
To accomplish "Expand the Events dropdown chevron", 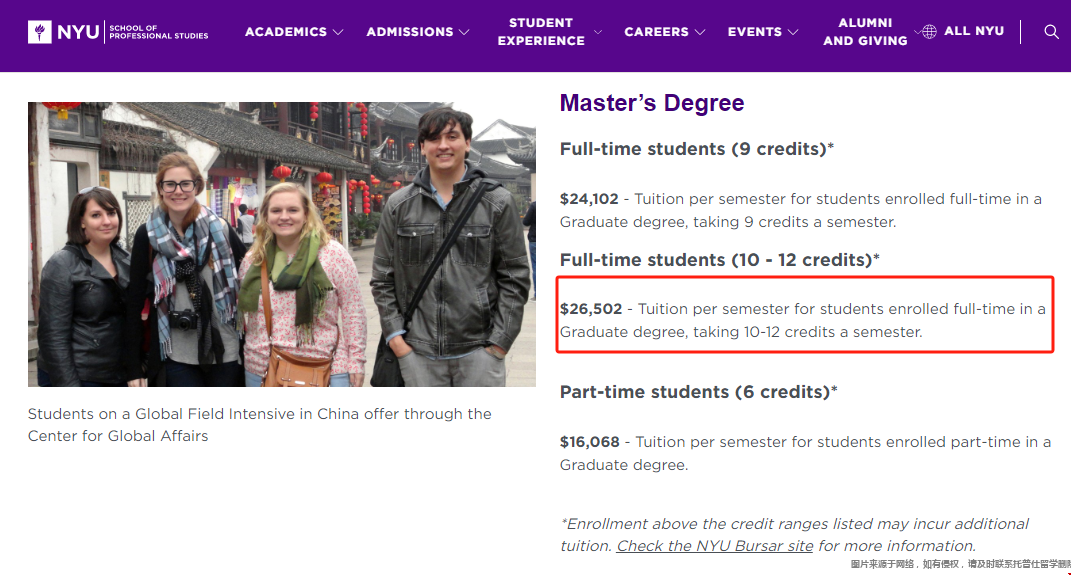I will point(792,32).
